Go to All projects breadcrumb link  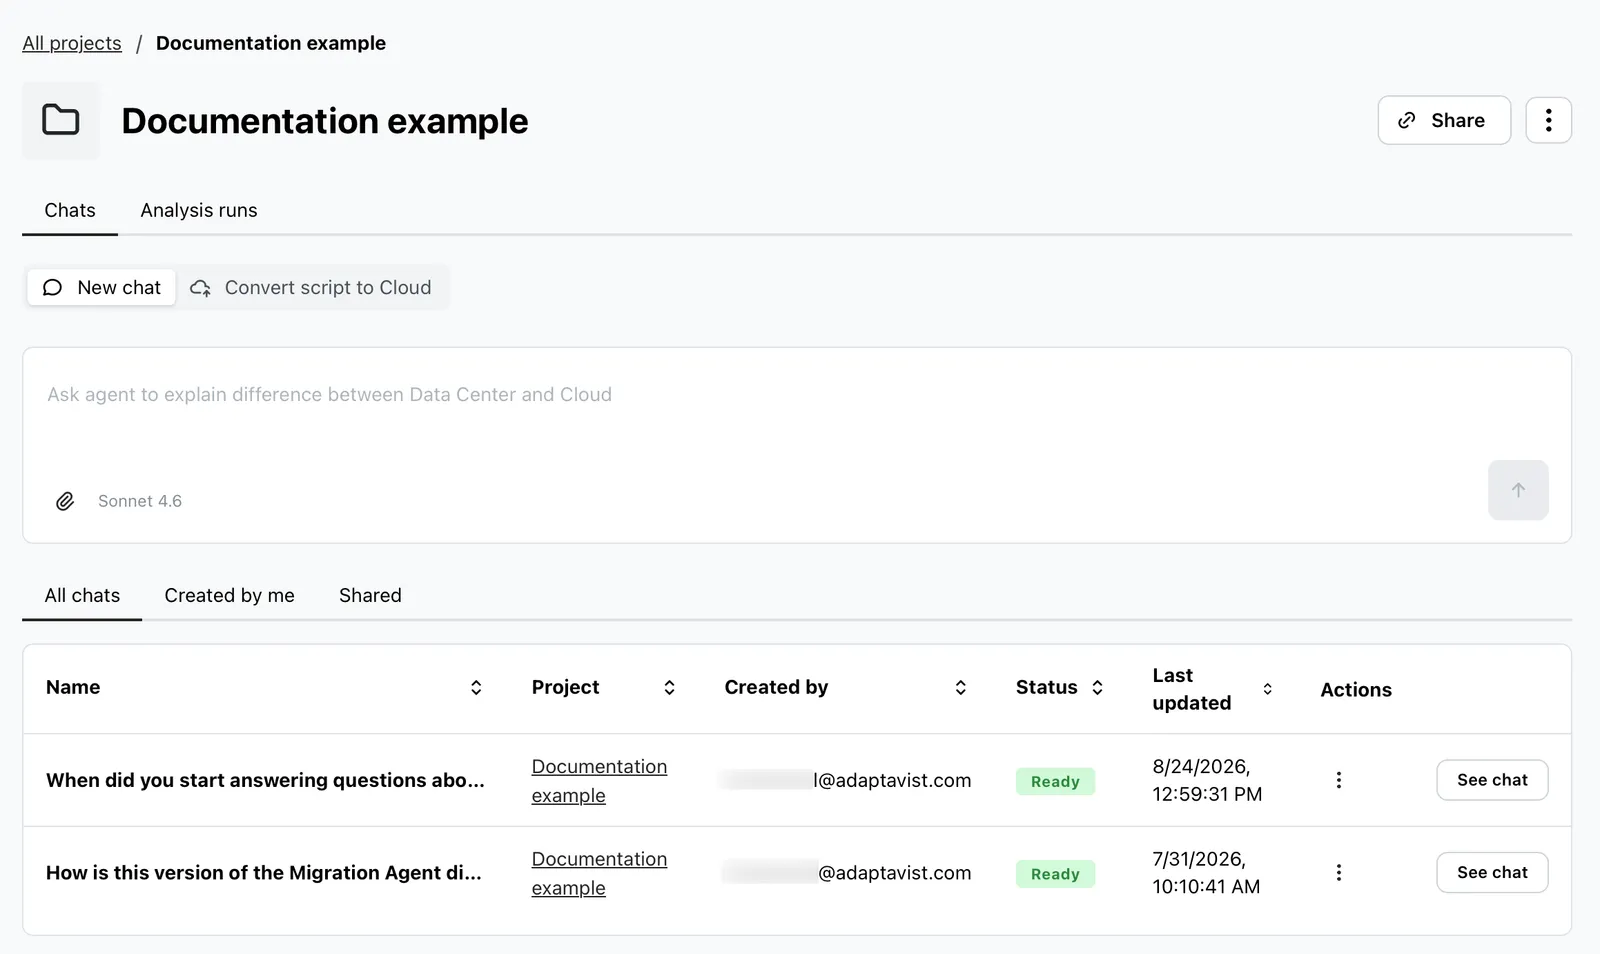(x=72, y=43)
